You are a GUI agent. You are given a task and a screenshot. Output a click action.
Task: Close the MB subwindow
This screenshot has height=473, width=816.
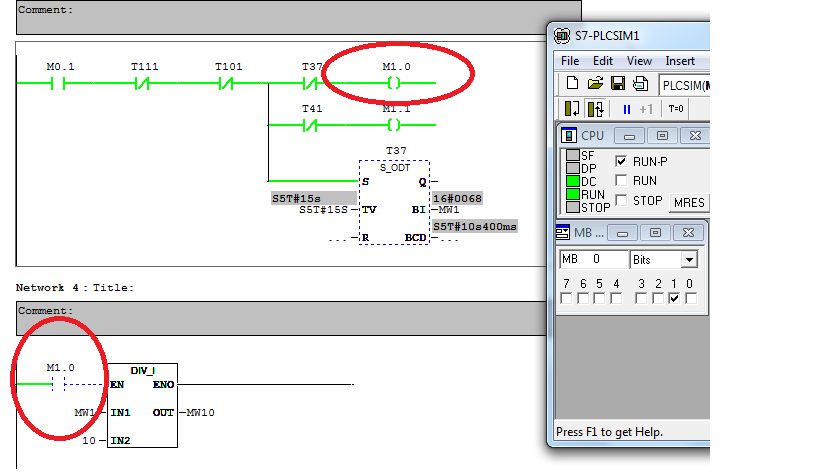[688, 233]
